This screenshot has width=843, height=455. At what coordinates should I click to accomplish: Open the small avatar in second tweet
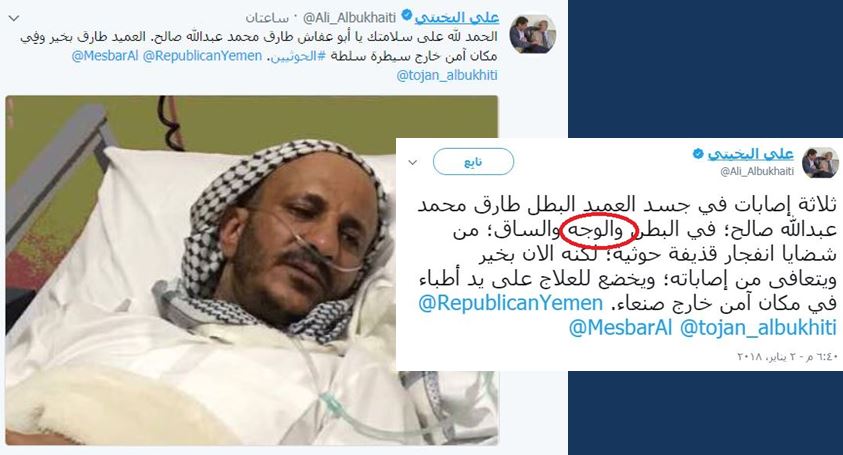pos(820,162)
